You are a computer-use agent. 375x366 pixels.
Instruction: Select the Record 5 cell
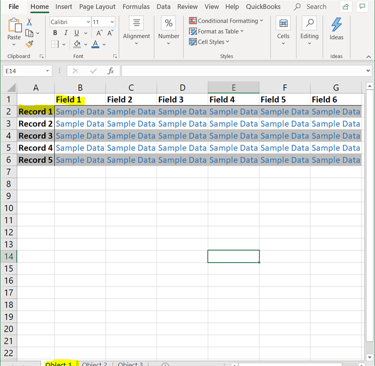(36, 160)
